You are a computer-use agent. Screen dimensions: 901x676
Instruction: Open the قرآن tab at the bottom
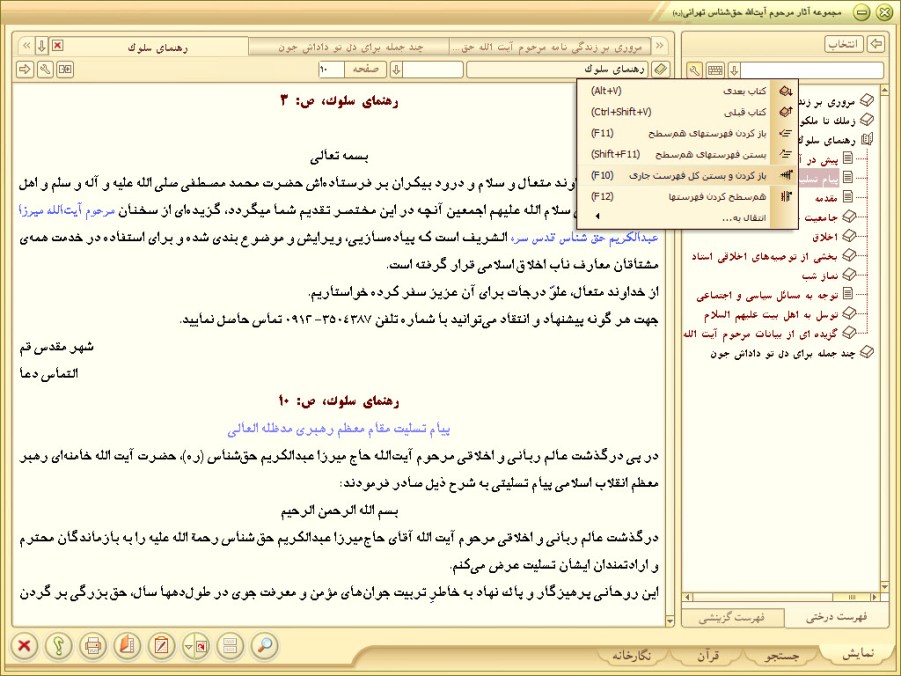(708, 655)
